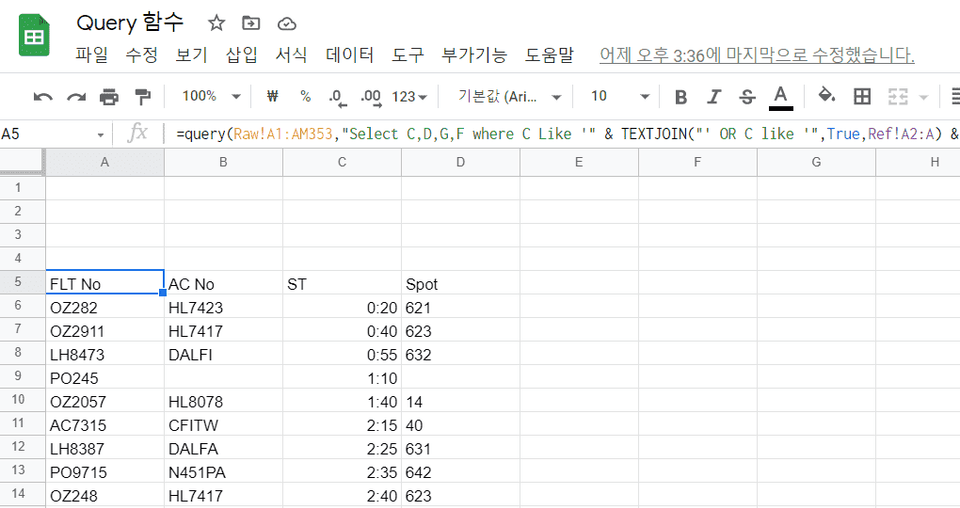Open last edit history link
This screenshot has width=960, height=508.
(x=757, y=55)
